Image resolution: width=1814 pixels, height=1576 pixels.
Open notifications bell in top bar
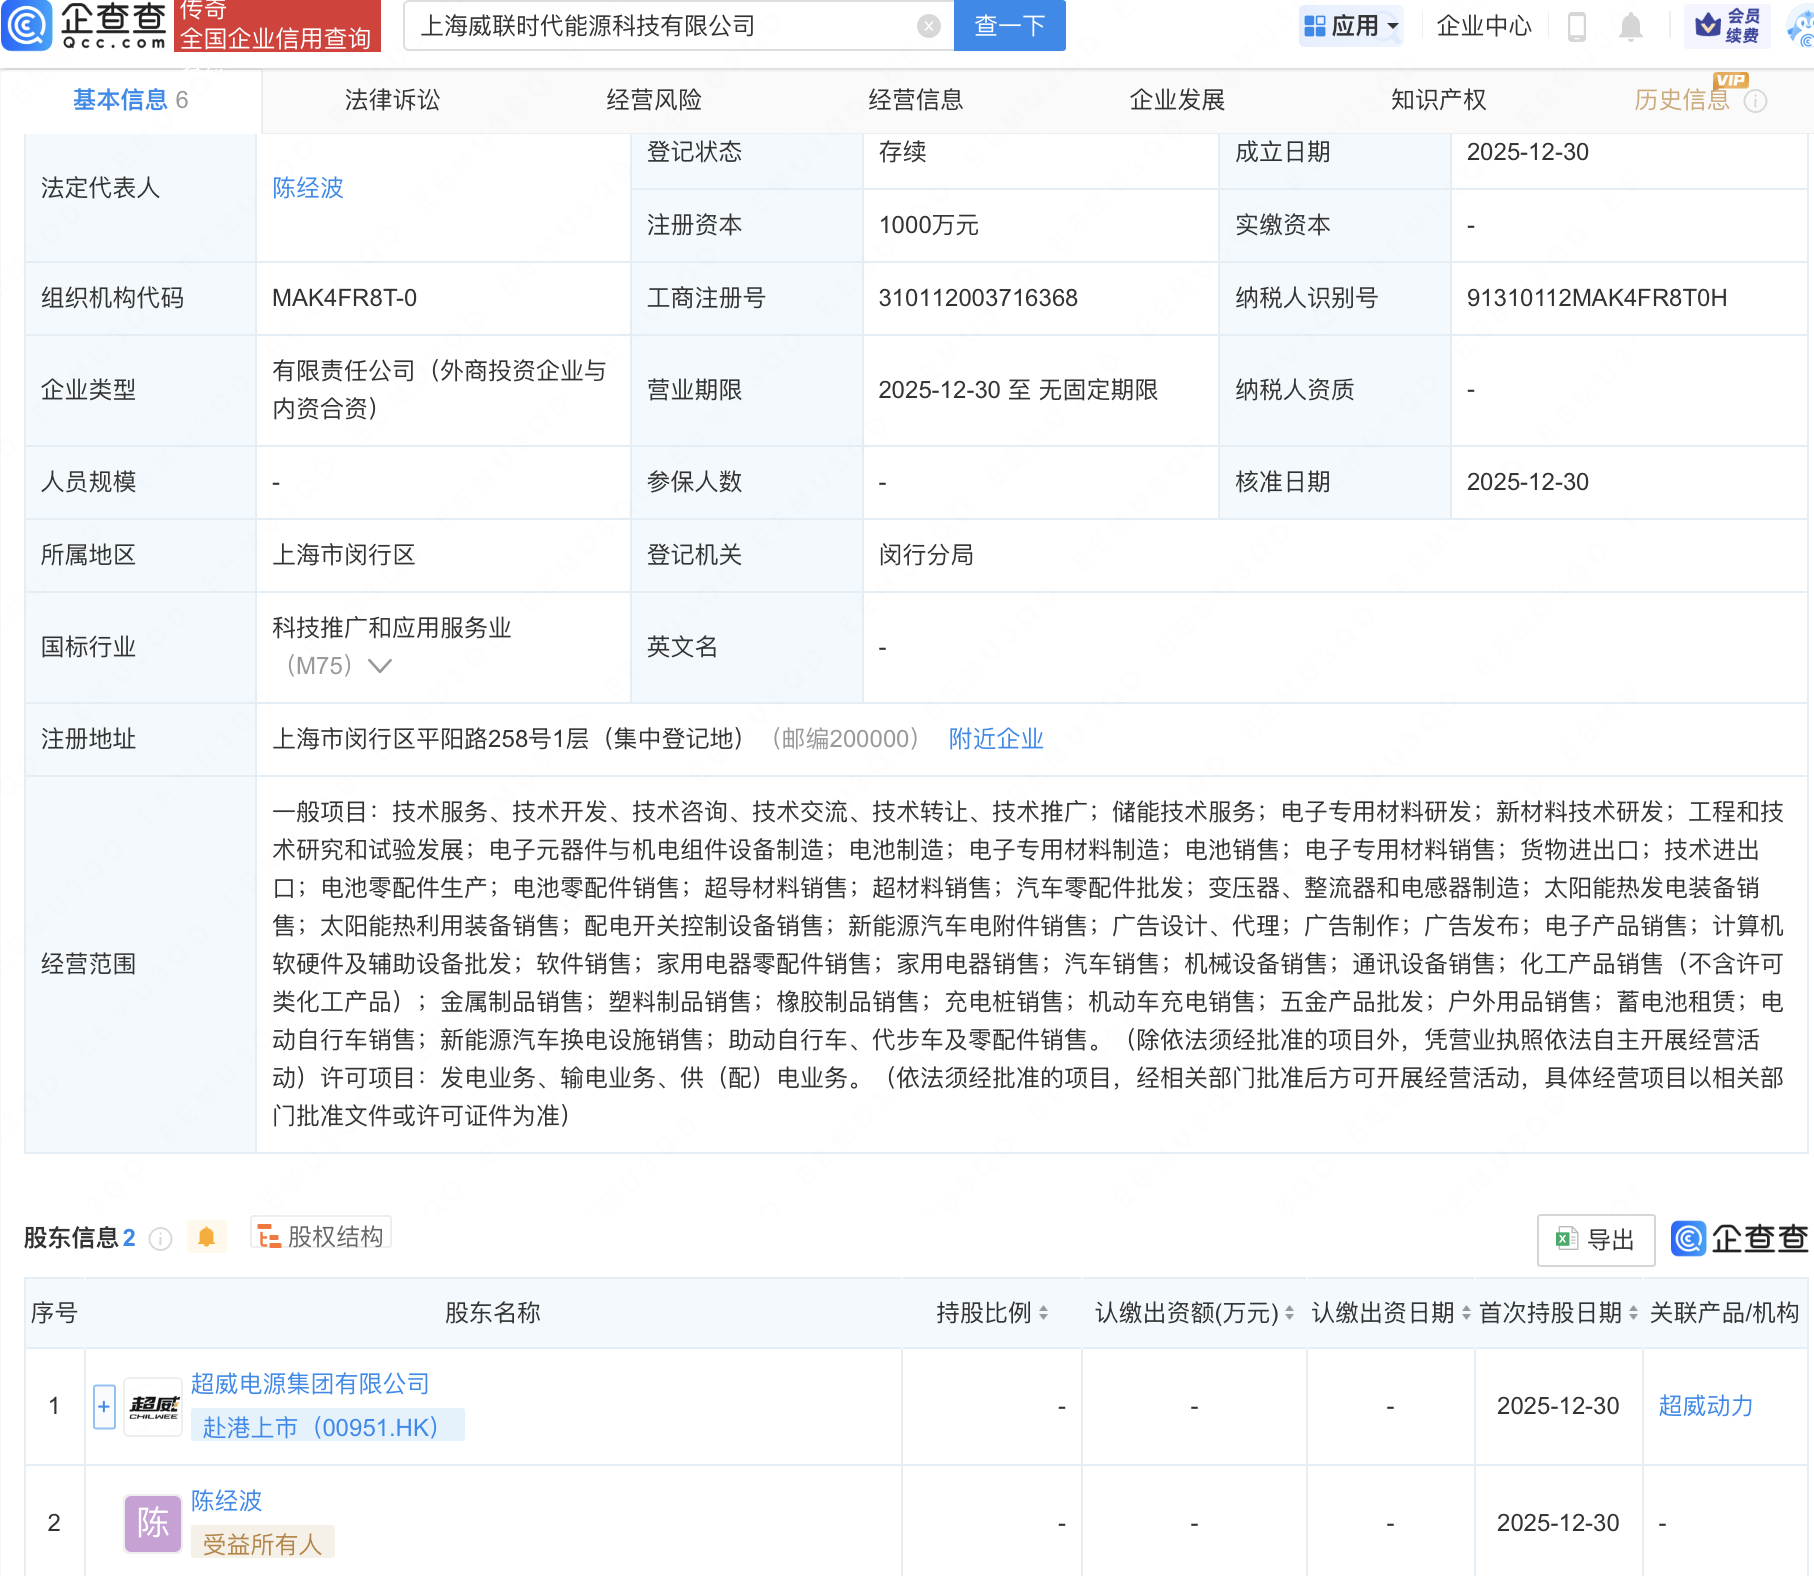pyautogui.click(x=1630, y=27)
